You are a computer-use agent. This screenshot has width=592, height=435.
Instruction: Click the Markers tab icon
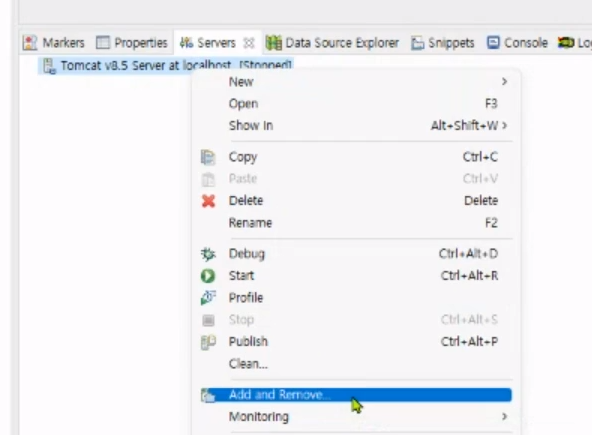click(30, 43)
